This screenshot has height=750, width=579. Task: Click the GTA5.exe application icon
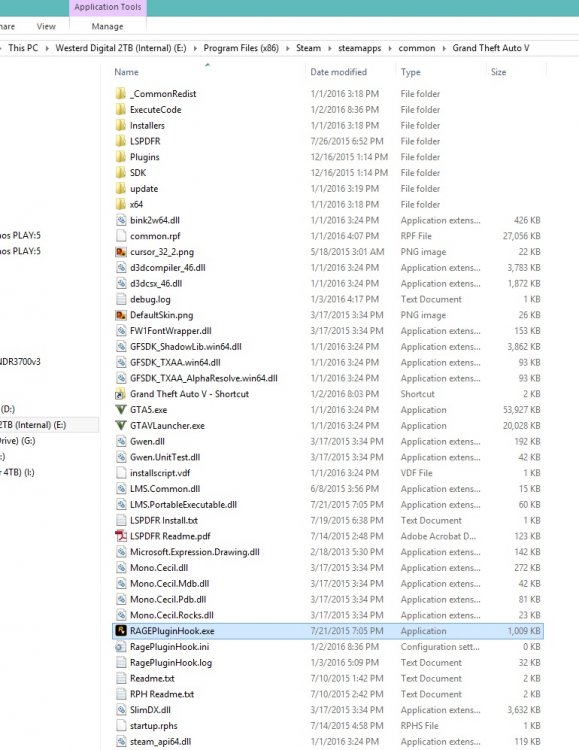(x=121, y=409)
